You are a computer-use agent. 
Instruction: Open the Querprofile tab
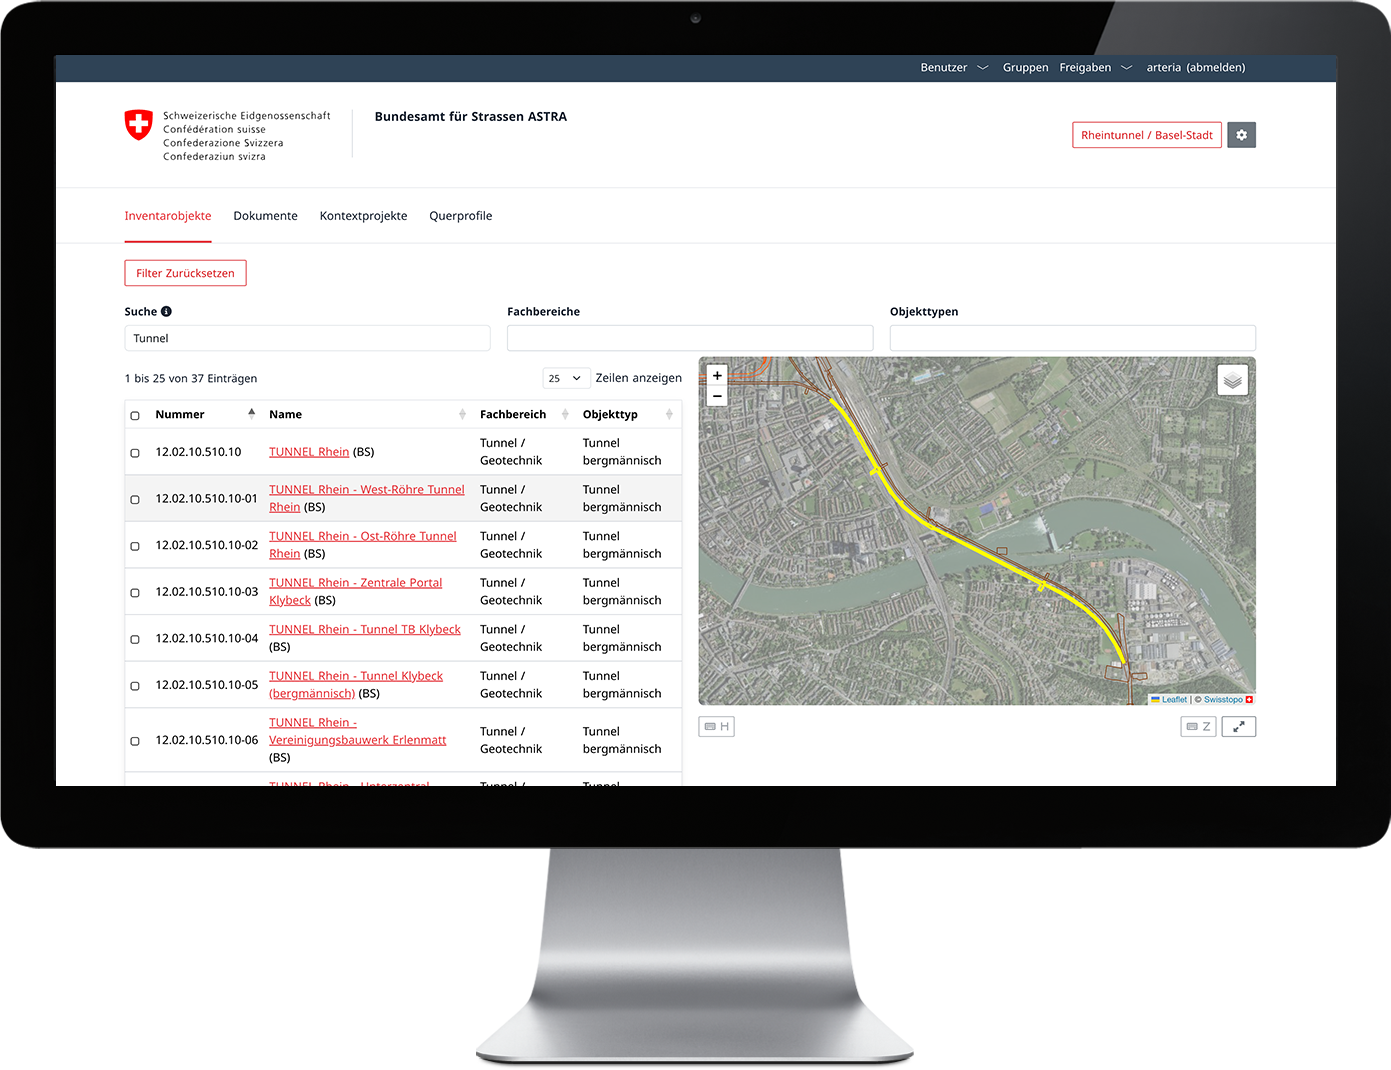click(460, 216)
